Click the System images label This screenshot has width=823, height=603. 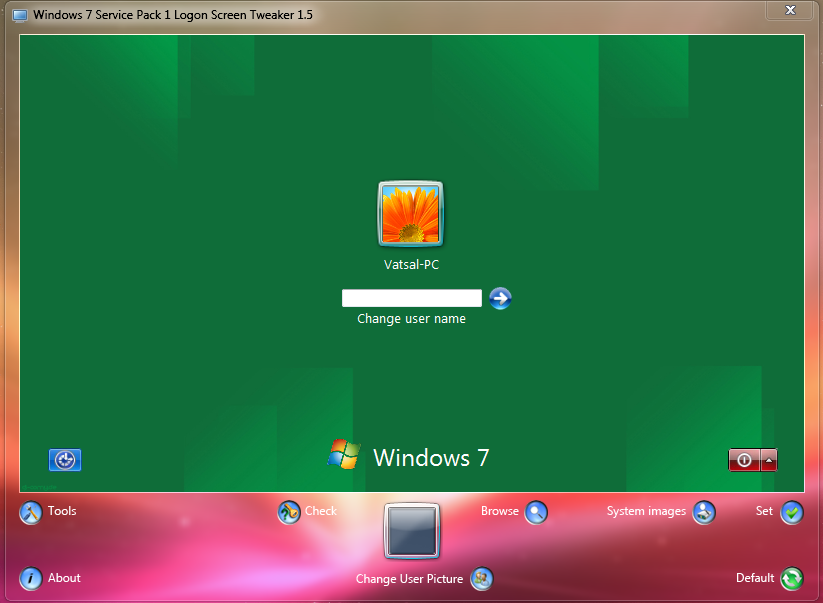[646, 511]
